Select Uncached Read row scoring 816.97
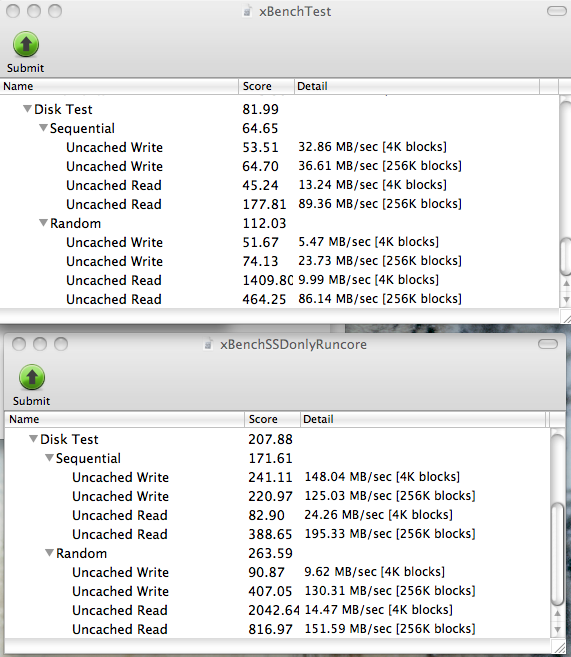The width and height of the screenshot is (571, 657). tap(277, 629)
